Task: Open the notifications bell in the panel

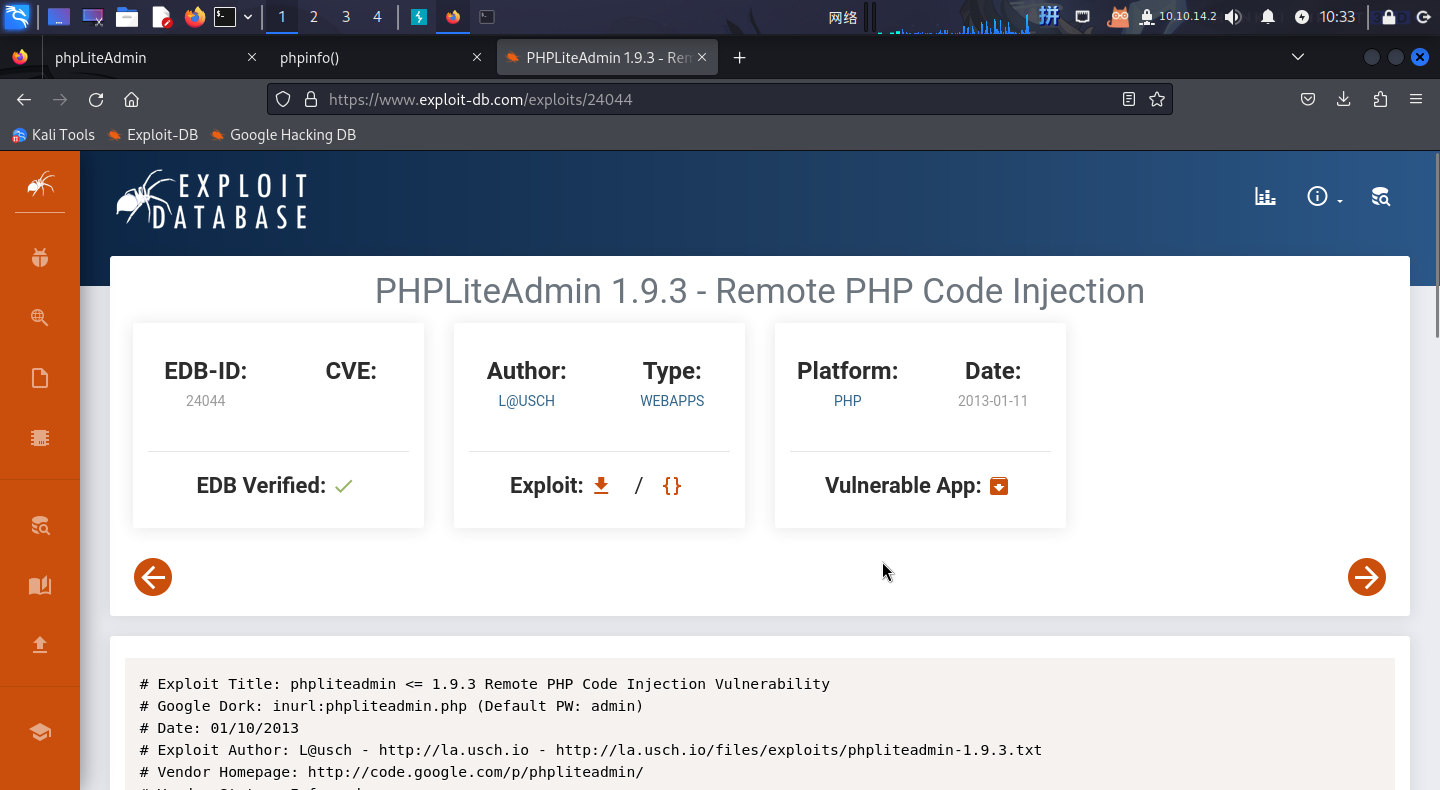Action: (x=1268, y=17)
